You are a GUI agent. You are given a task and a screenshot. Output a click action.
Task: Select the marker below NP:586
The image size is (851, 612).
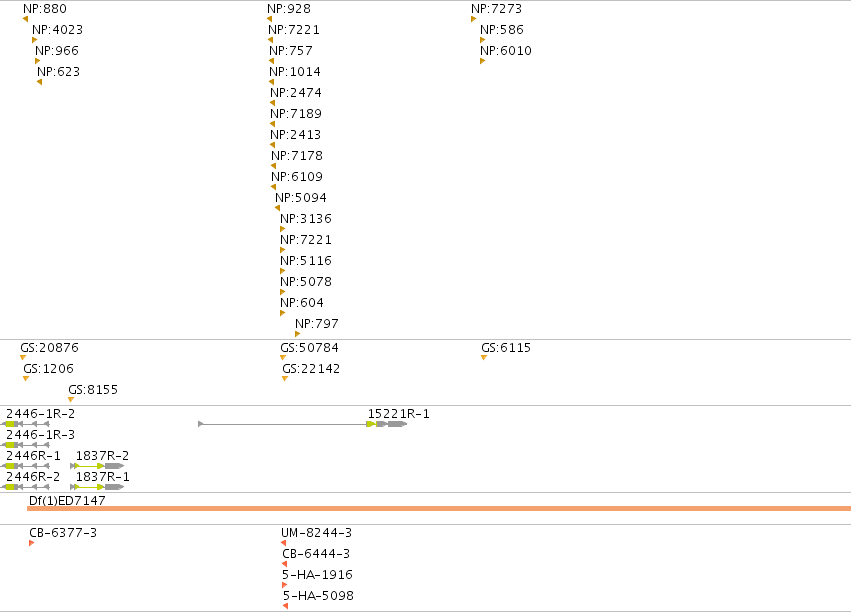482,40
